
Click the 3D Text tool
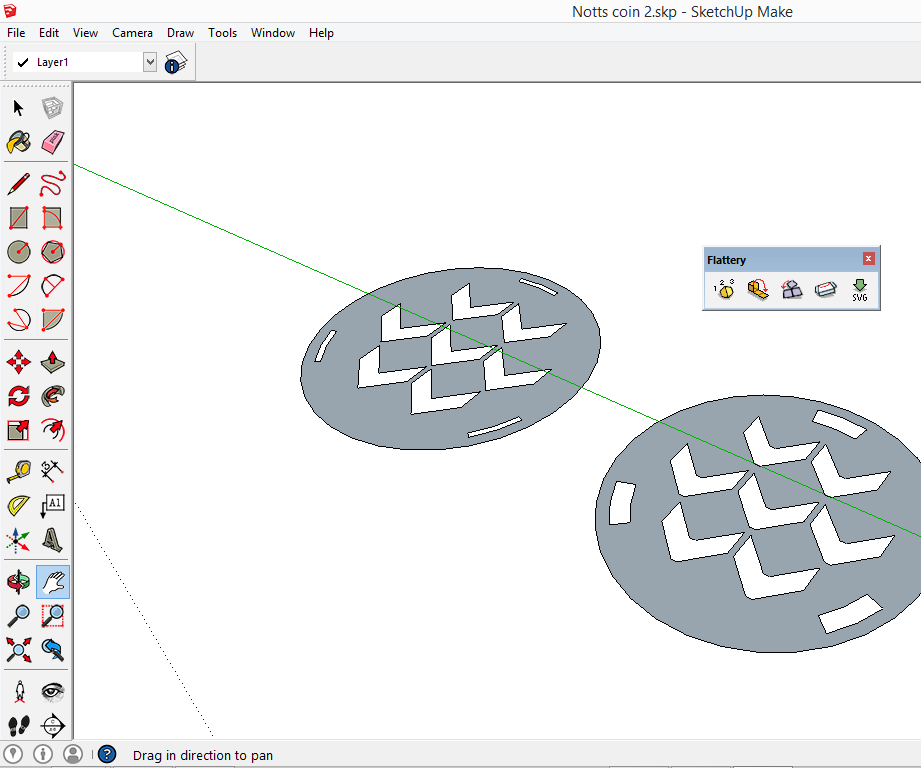[x=52, y=541]
